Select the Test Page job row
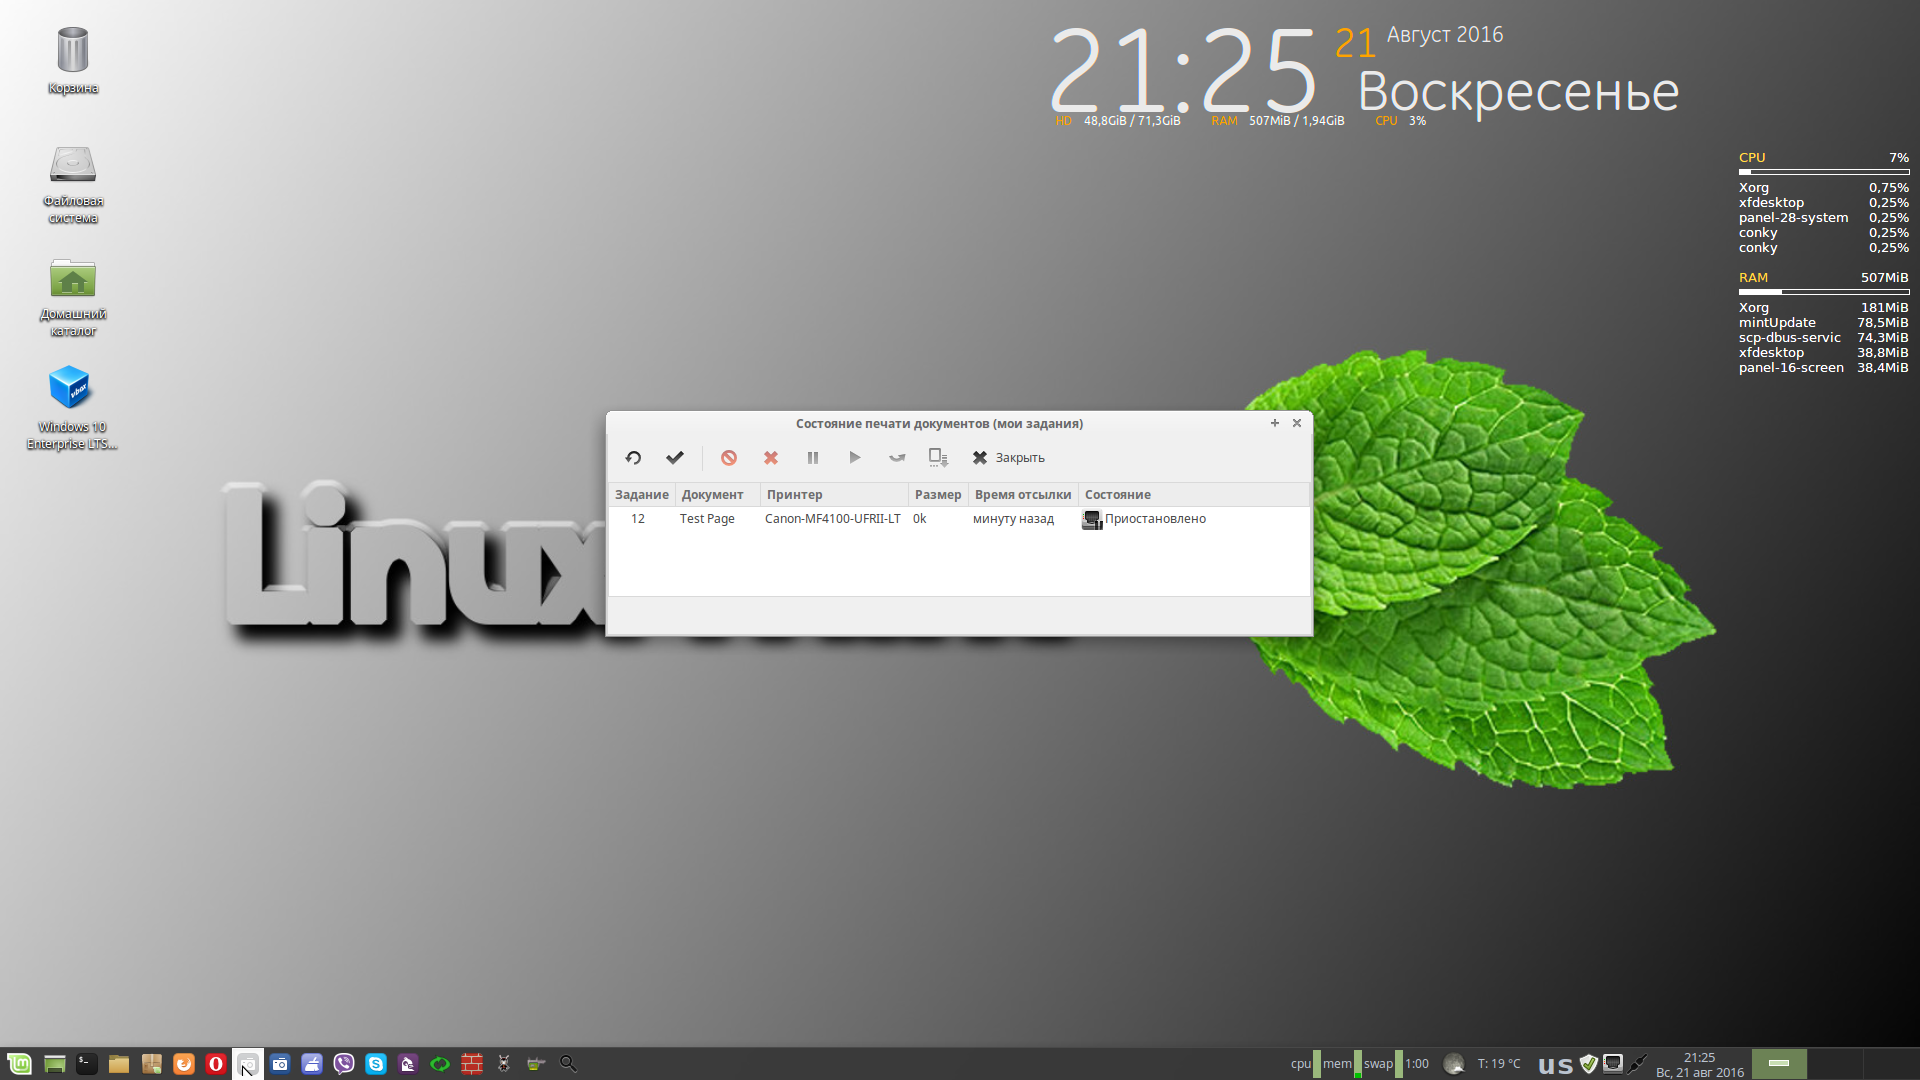The width and height of the screenshot is (1920, 1080). pos(707,519)
